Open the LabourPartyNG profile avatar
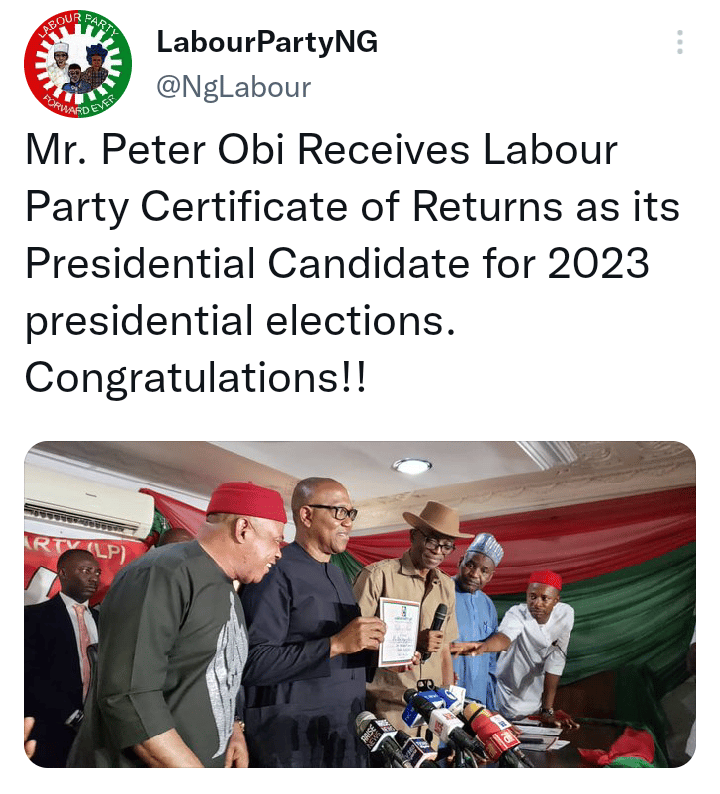720x794 pixels. pyautogui.click(x=78, y=71)
